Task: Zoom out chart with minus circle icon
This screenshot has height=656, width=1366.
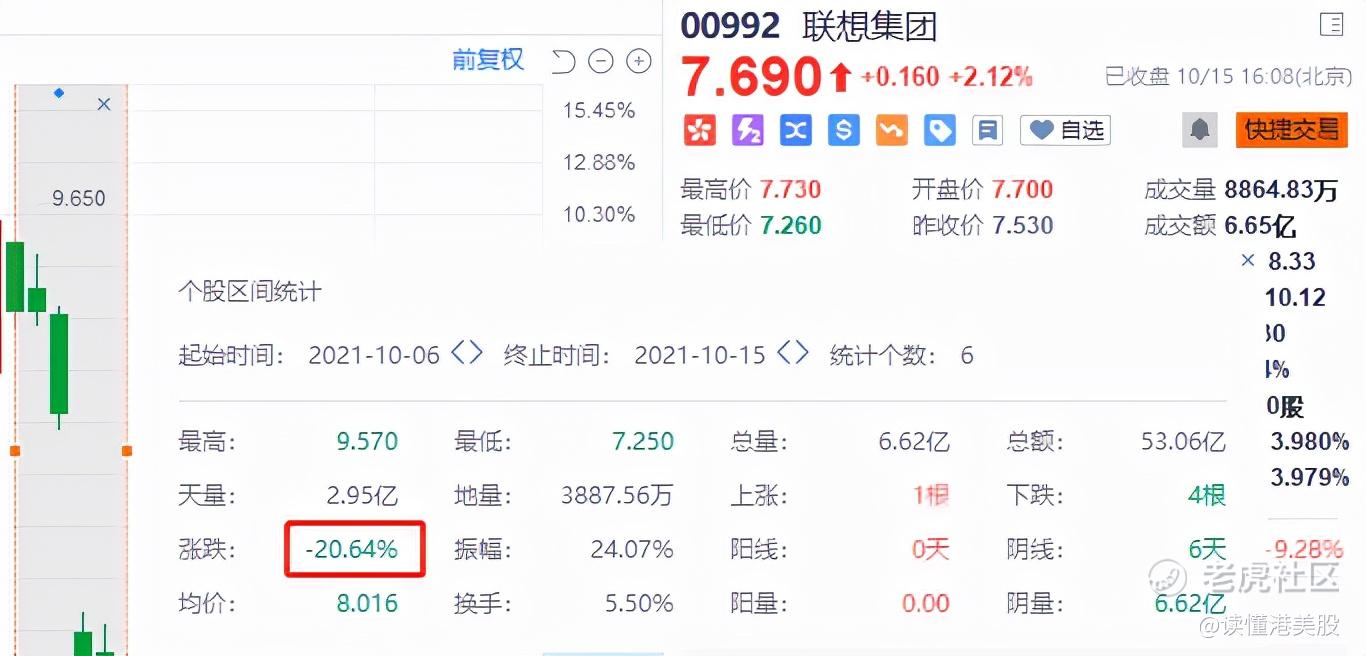Action: [600, 62]
